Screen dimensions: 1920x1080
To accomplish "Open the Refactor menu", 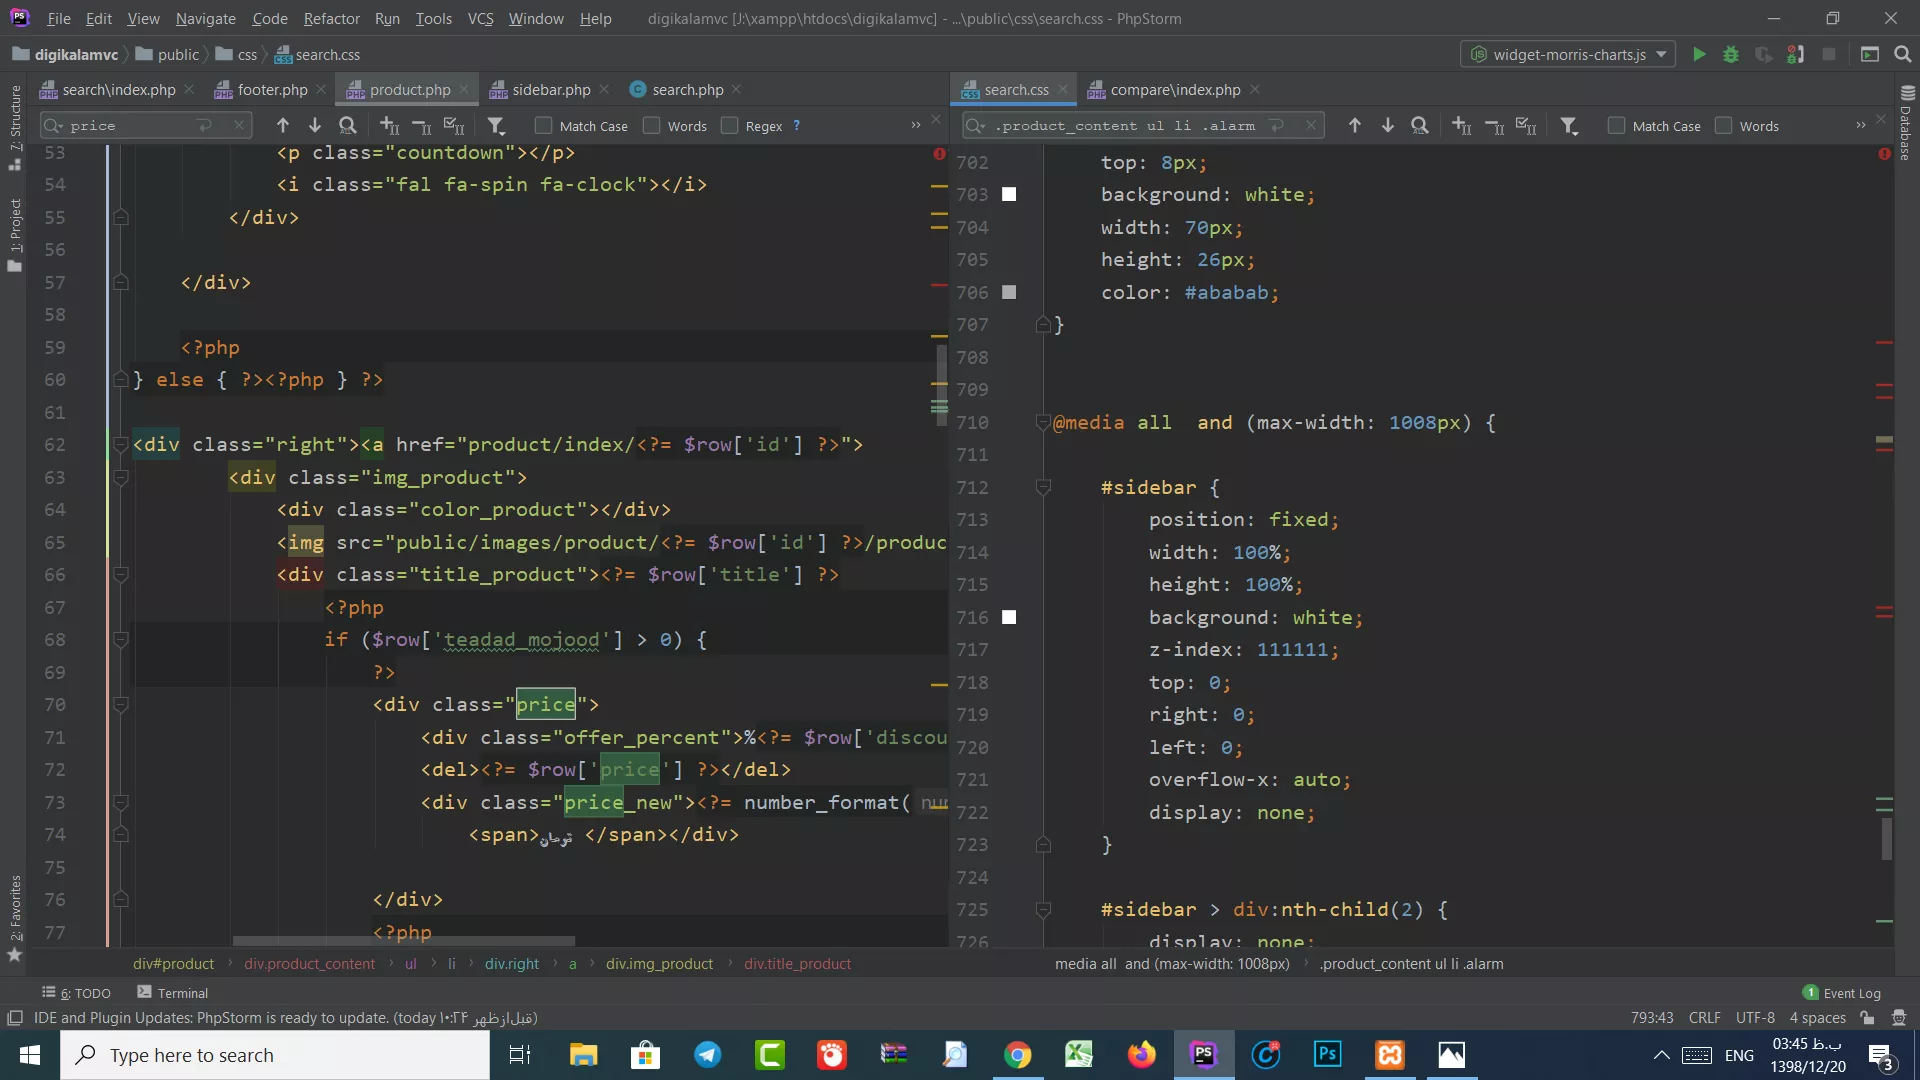I will [x=331, y=18].
